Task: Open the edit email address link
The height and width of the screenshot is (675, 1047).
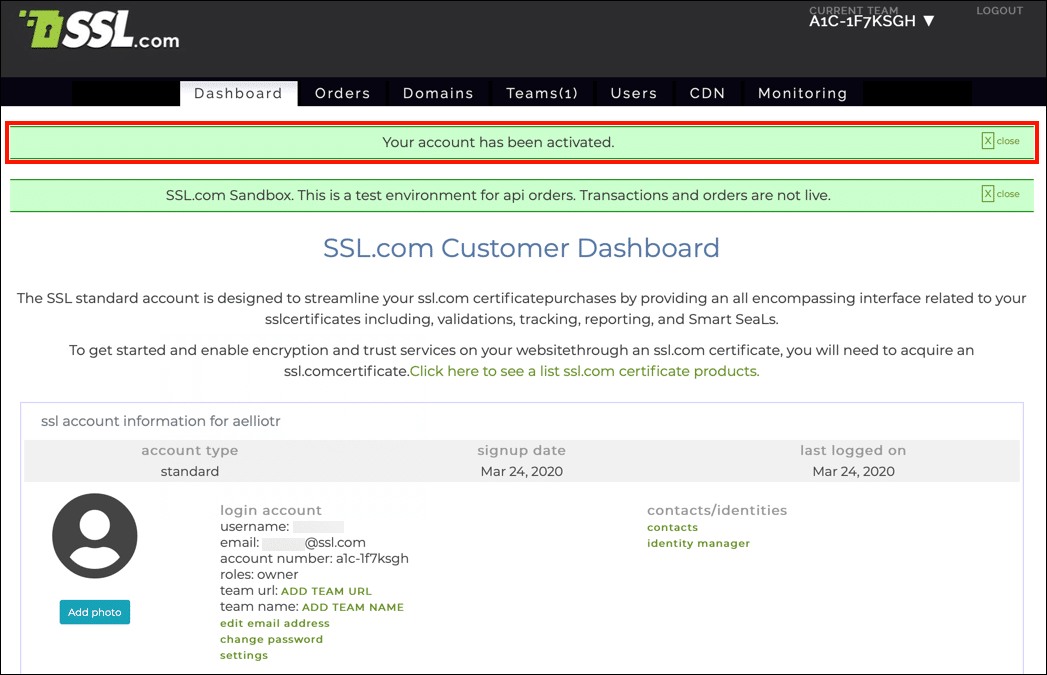Action: (x=274, y=623)
